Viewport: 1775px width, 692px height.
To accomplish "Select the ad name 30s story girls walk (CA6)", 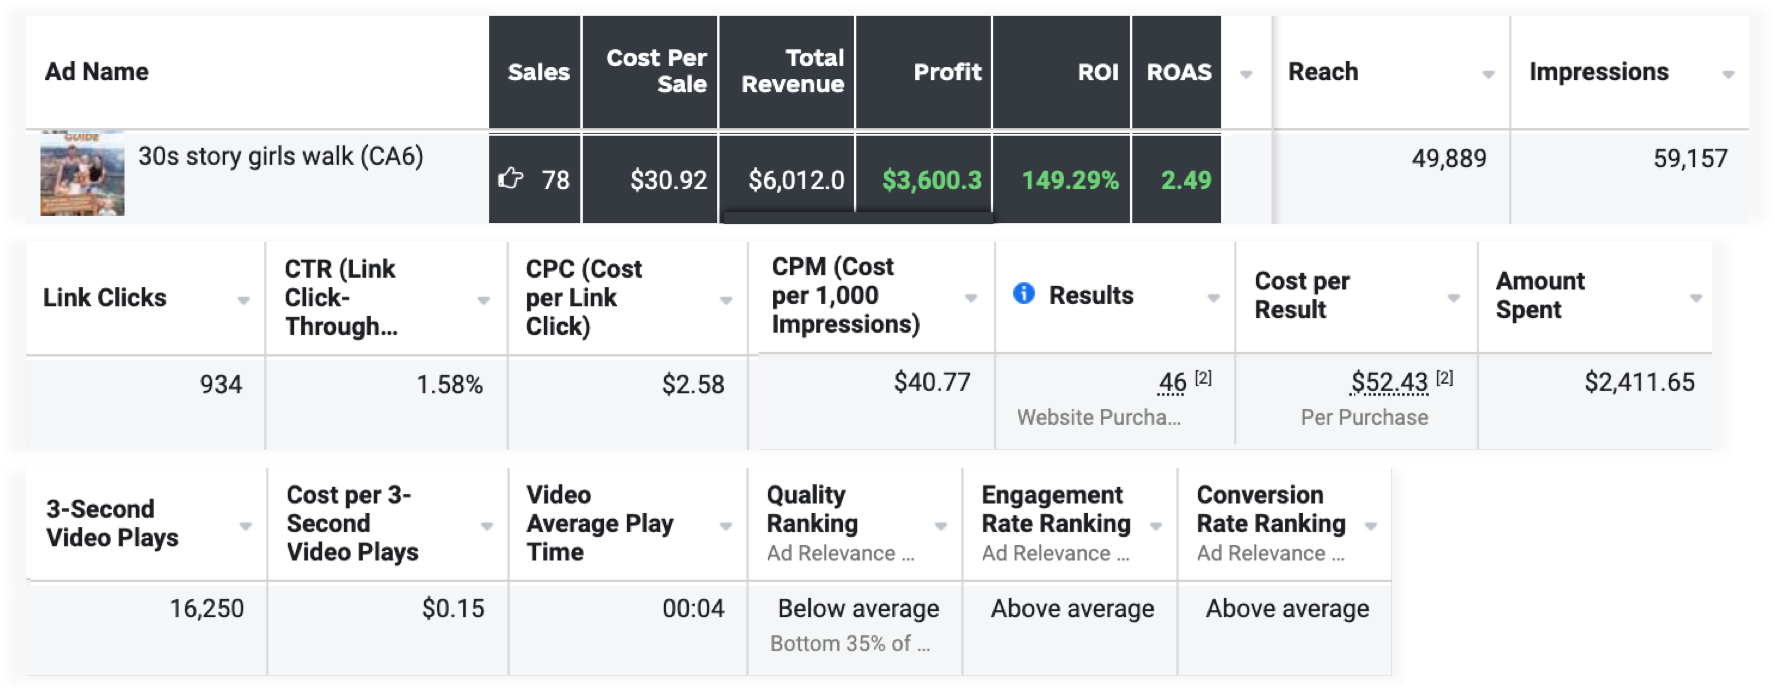I will pyautogui.click(x=280, y=157).
